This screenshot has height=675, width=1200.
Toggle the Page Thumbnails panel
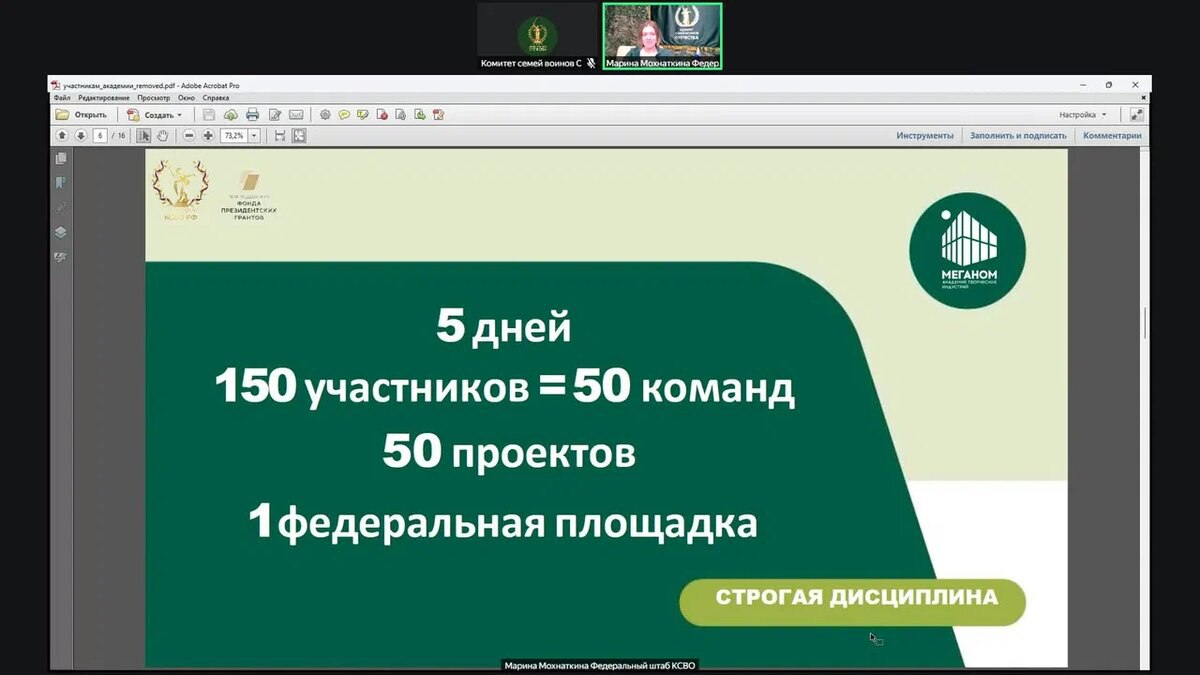click(x=61, y=159)
